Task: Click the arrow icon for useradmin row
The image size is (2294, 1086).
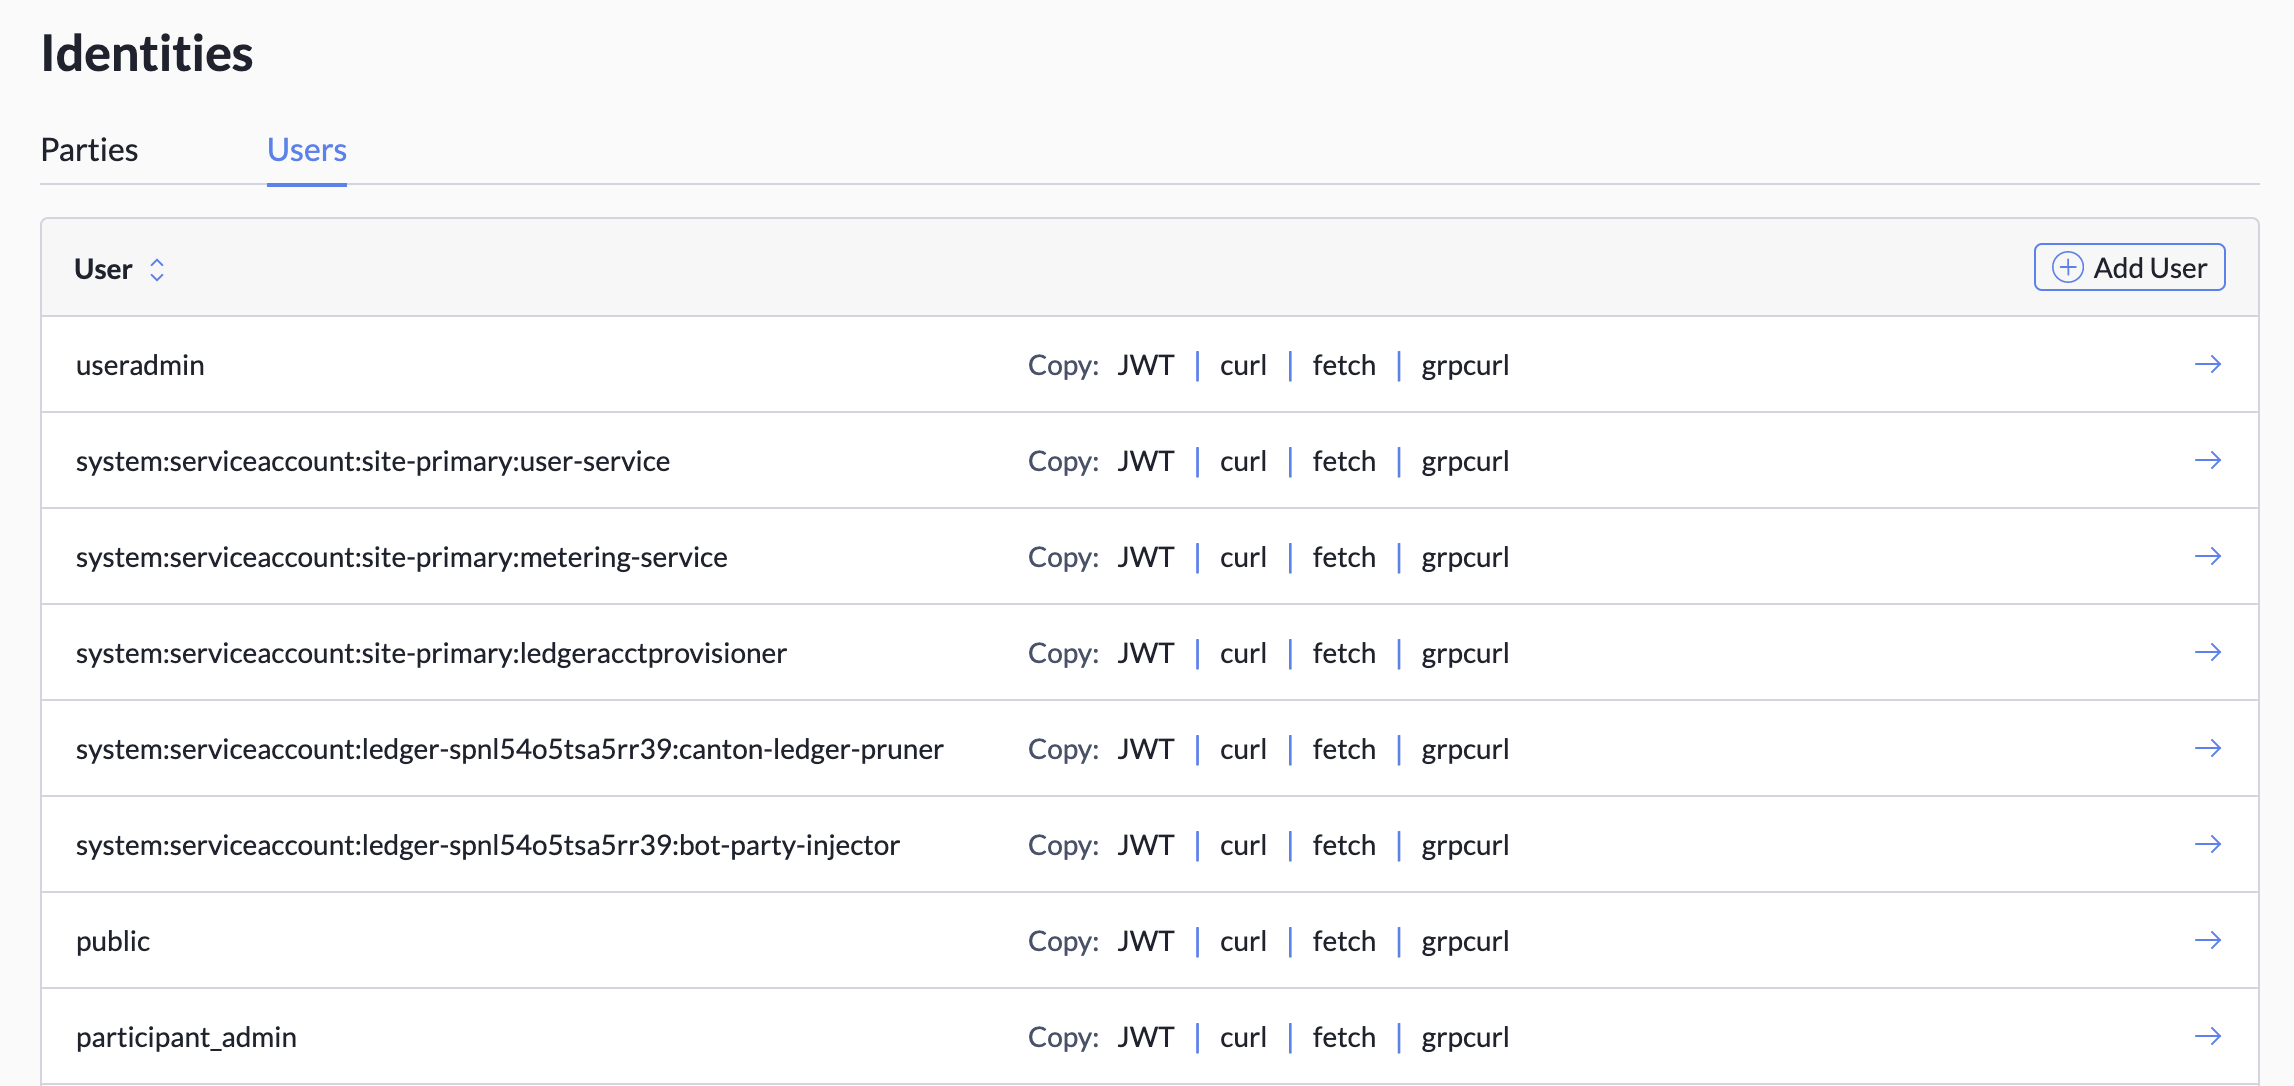Action: tap(2207, 365)
